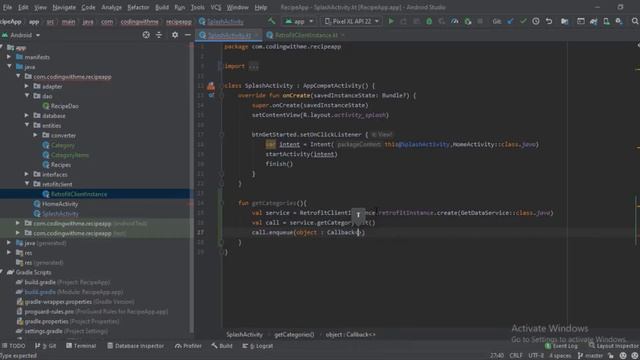The width and height of the screenshot is (640, 360).
Task: Show Git history with the clock icon
Action: pos(536,21)
